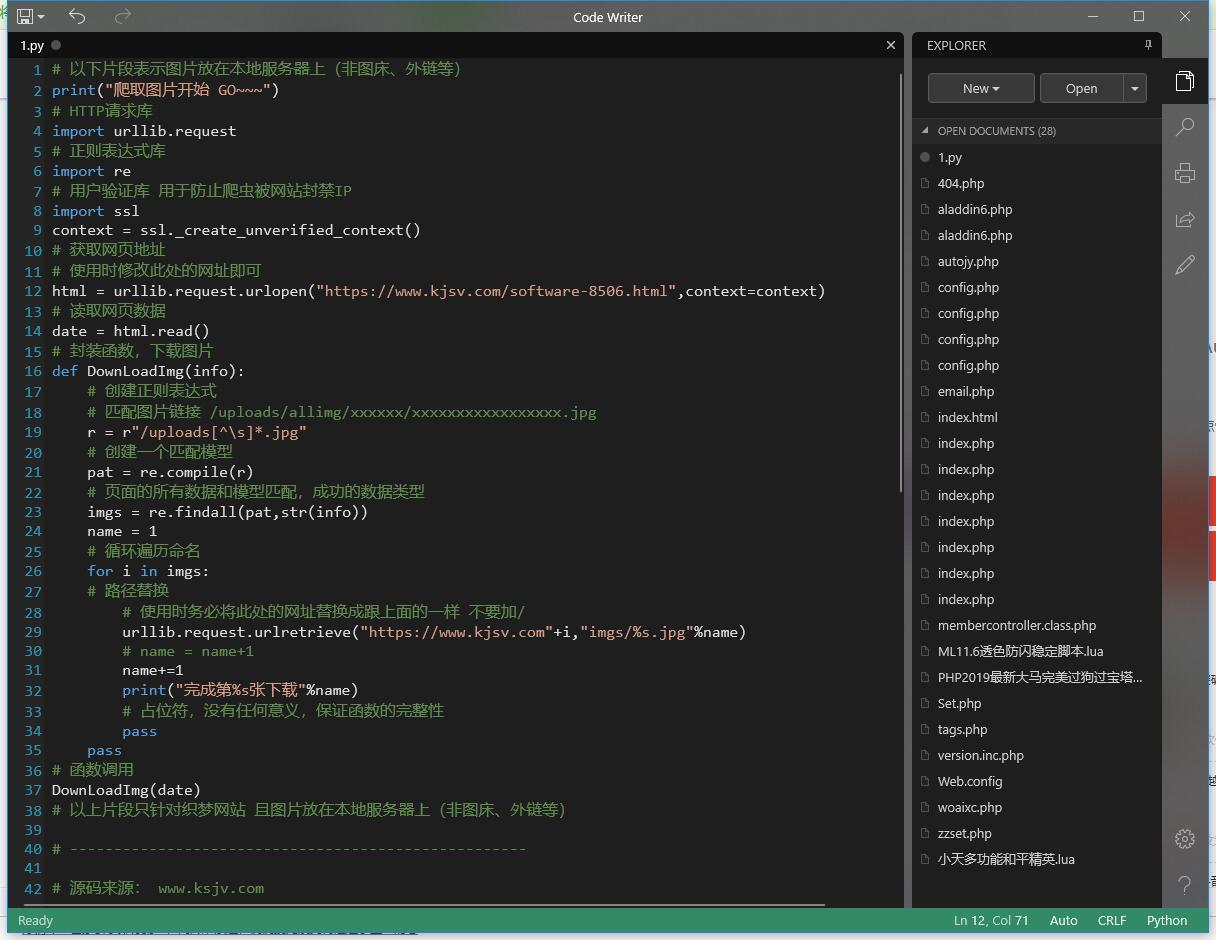Collapse the Open Documents section
The width and height of the screenshot is (1216, 940).
[926, 131]
